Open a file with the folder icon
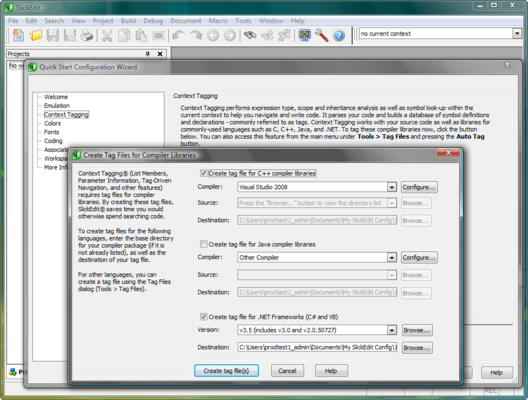The height and width of the screenshot is (400, 528). (35, 35)
